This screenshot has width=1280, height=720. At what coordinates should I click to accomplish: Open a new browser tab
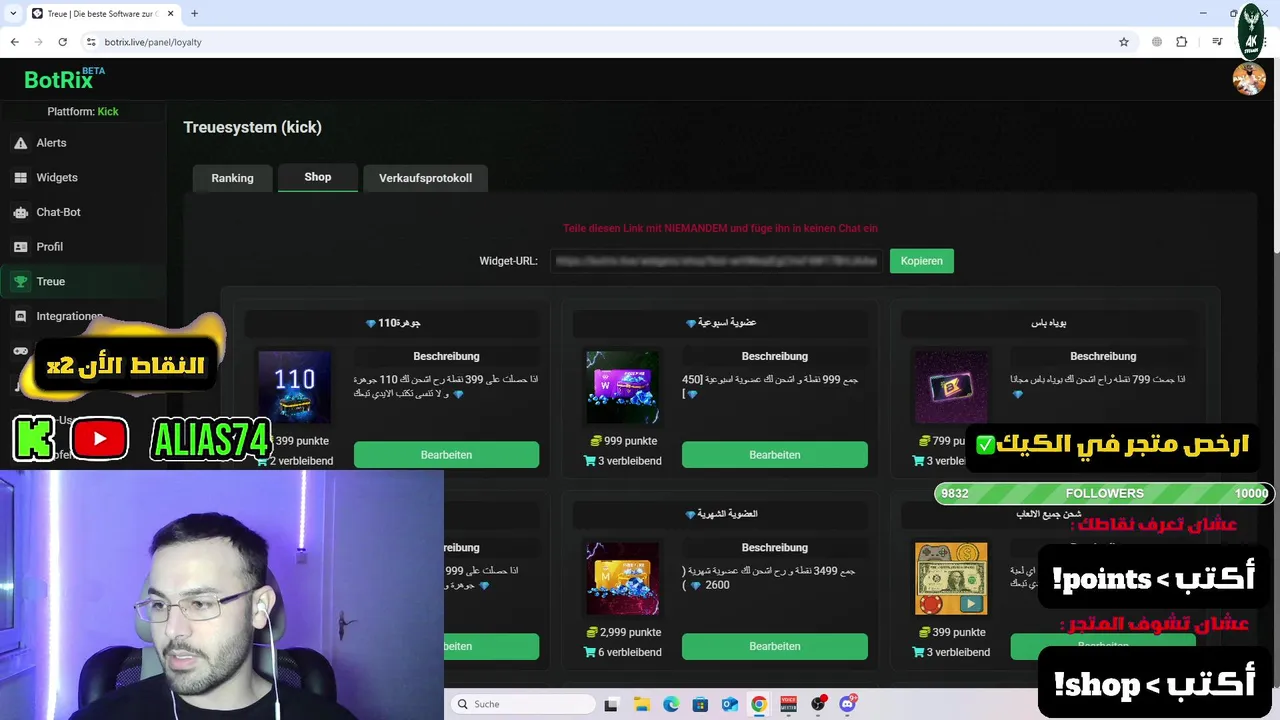coord(194,13)
